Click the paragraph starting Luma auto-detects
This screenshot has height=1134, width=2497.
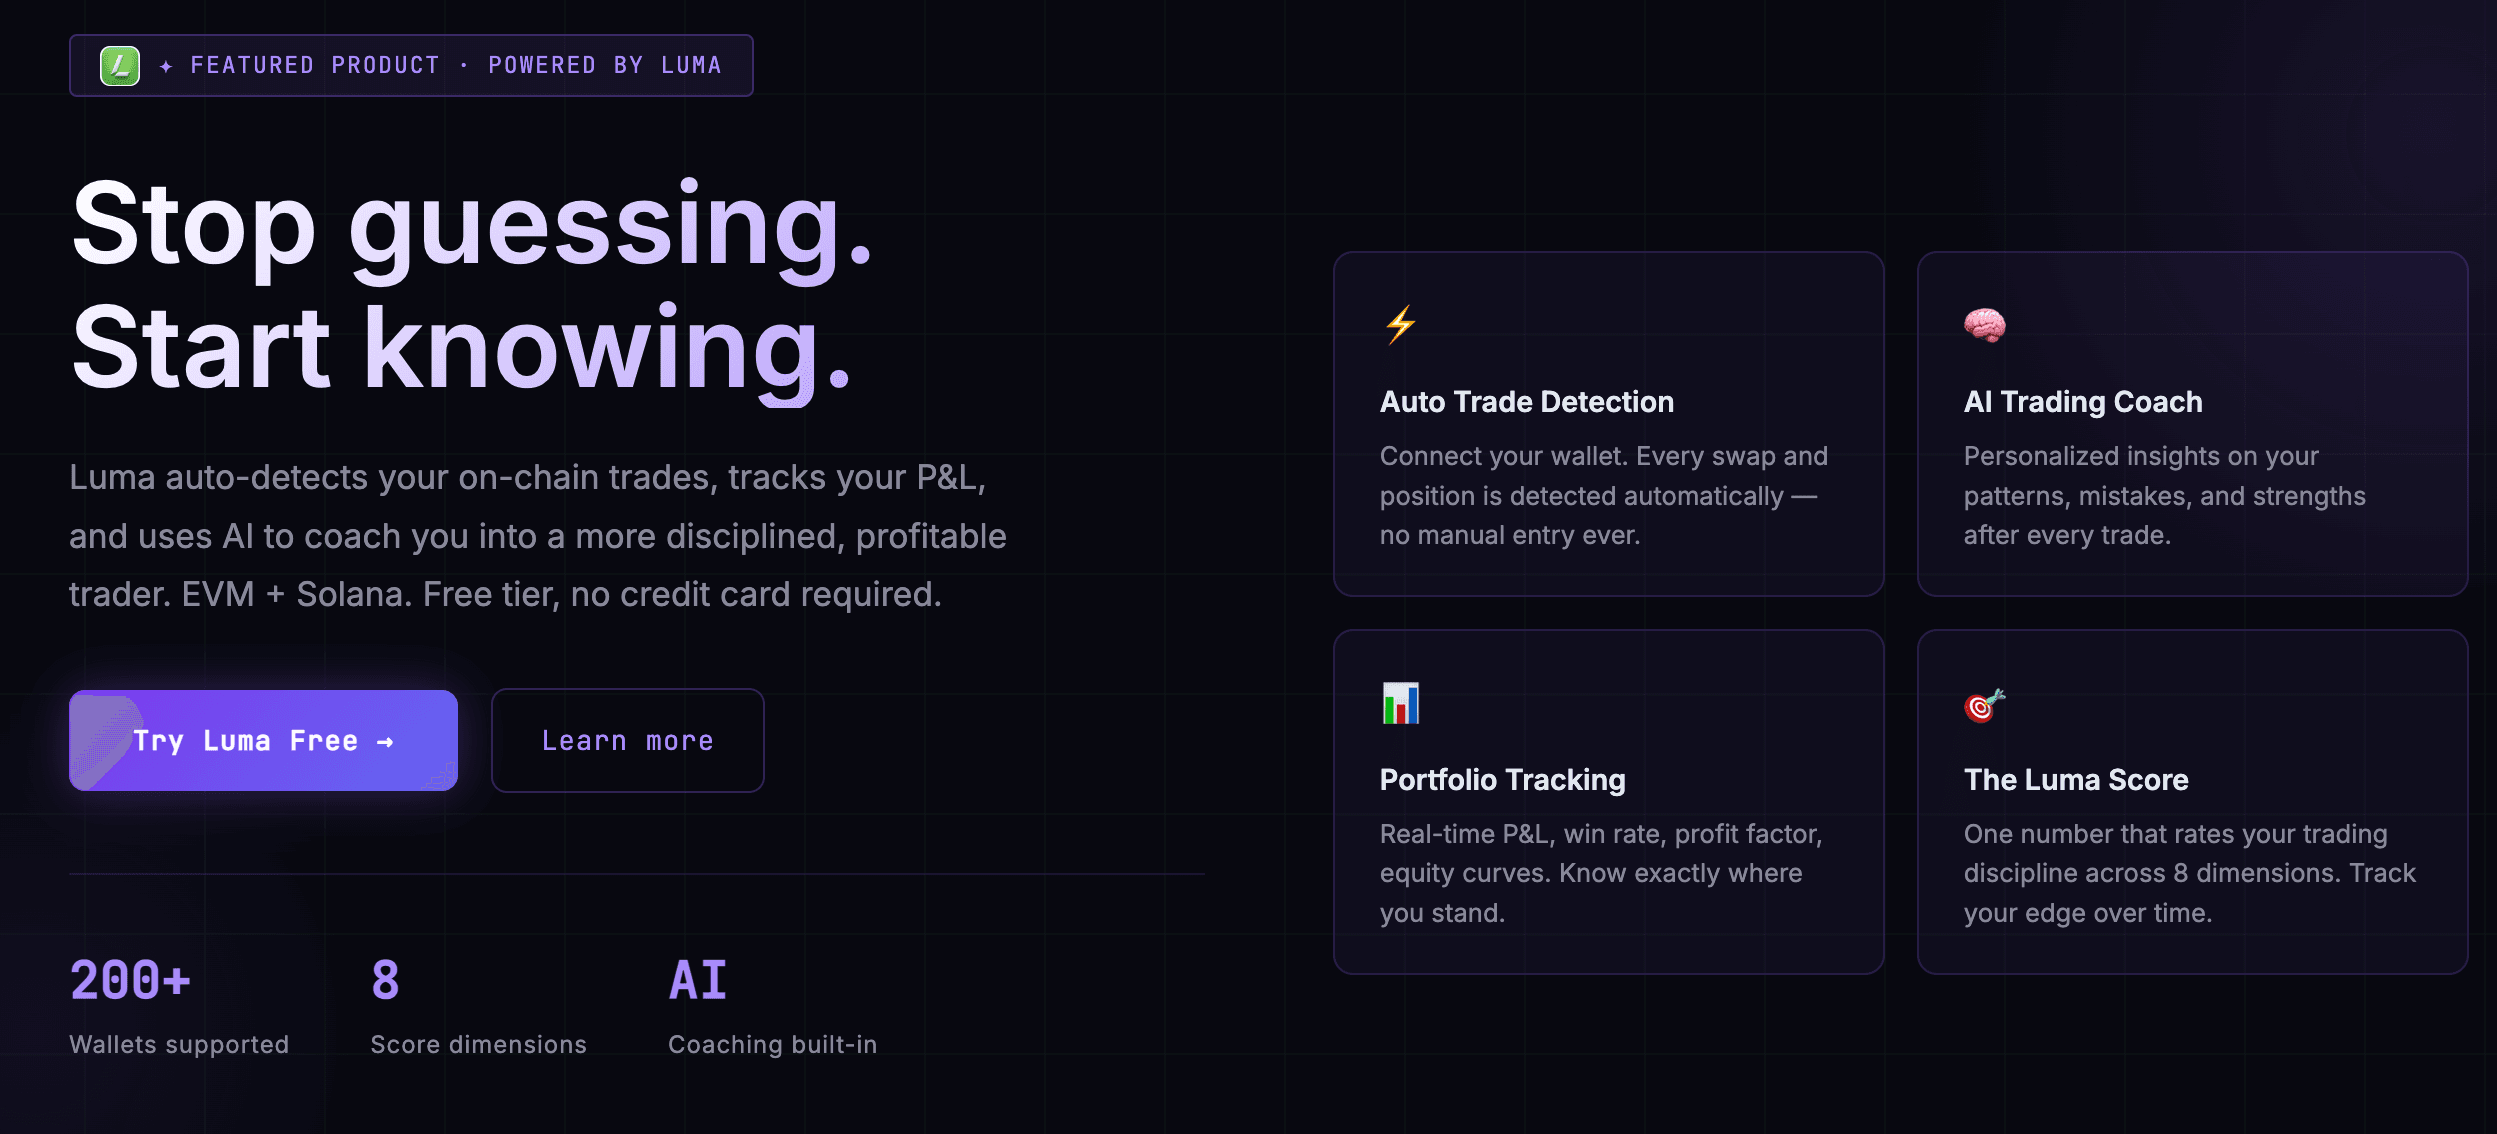tap(538, 536)
